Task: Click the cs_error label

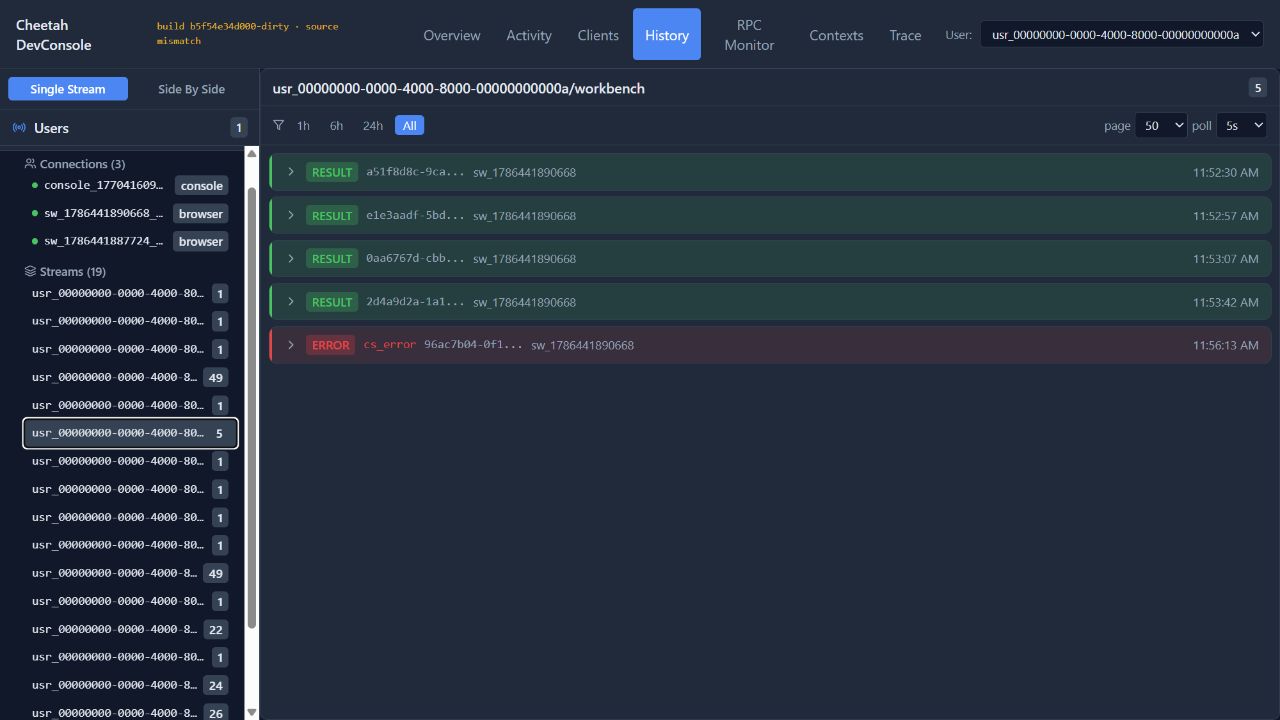Action: click(x=389, y=345)
